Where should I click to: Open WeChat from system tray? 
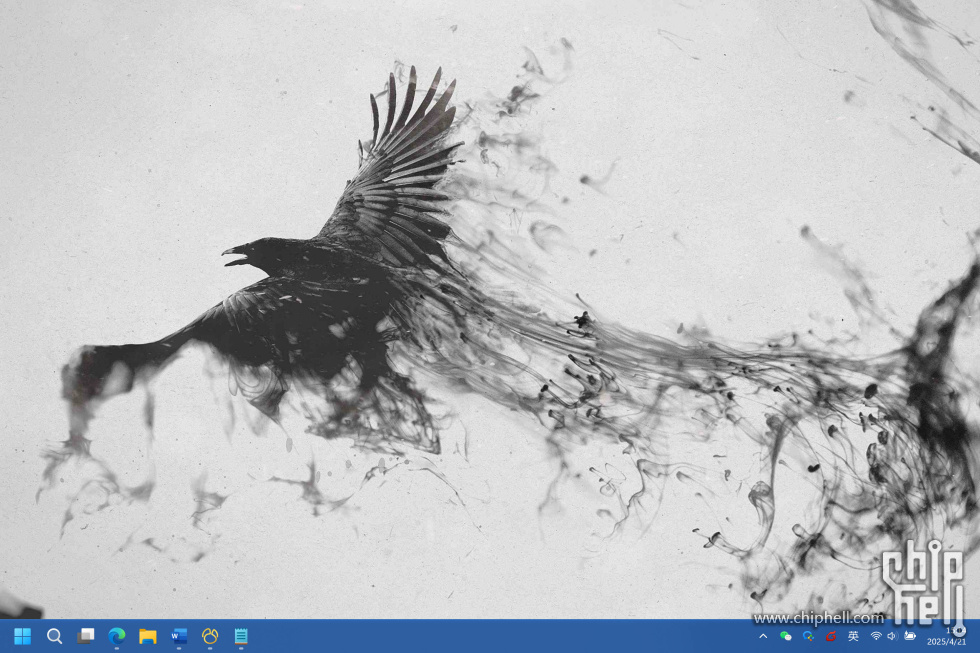click(786, 636)
